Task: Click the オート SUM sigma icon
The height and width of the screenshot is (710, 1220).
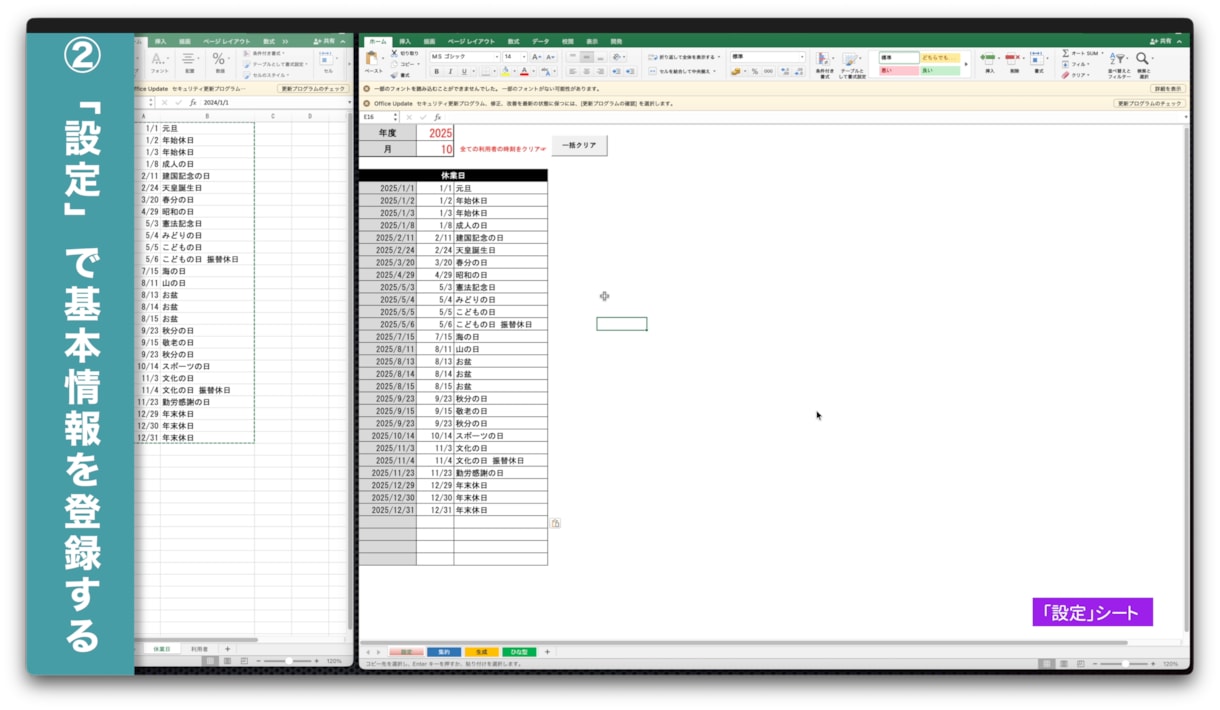Action: [1065, 53]
